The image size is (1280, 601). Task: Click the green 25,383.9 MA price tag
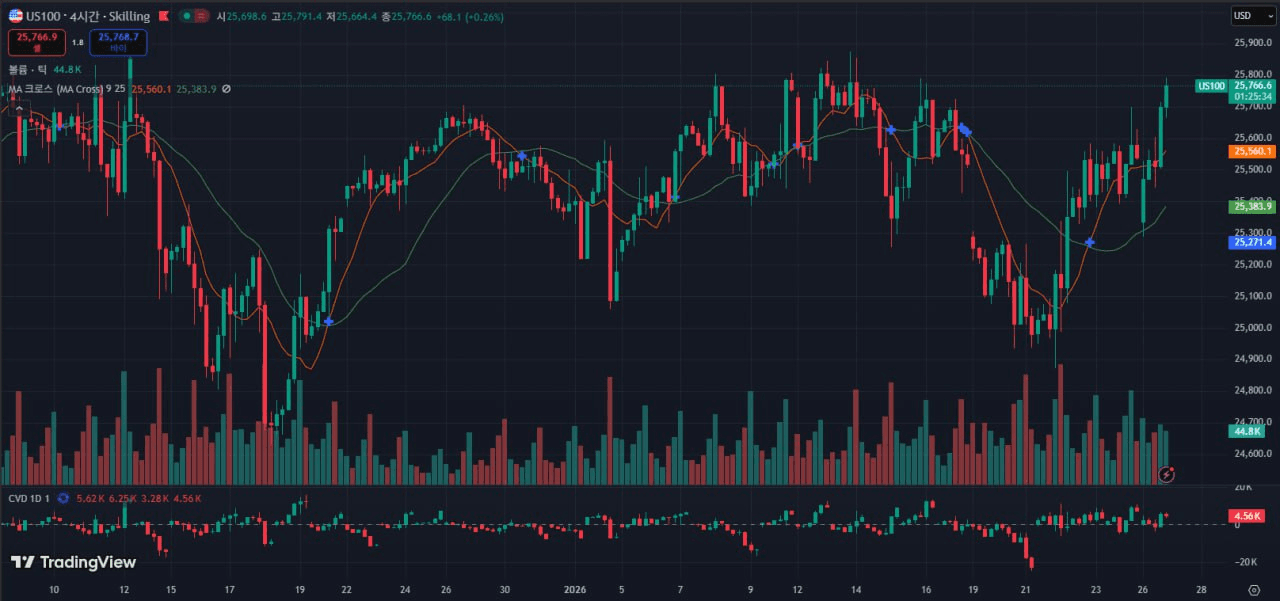pos(1253,206)
